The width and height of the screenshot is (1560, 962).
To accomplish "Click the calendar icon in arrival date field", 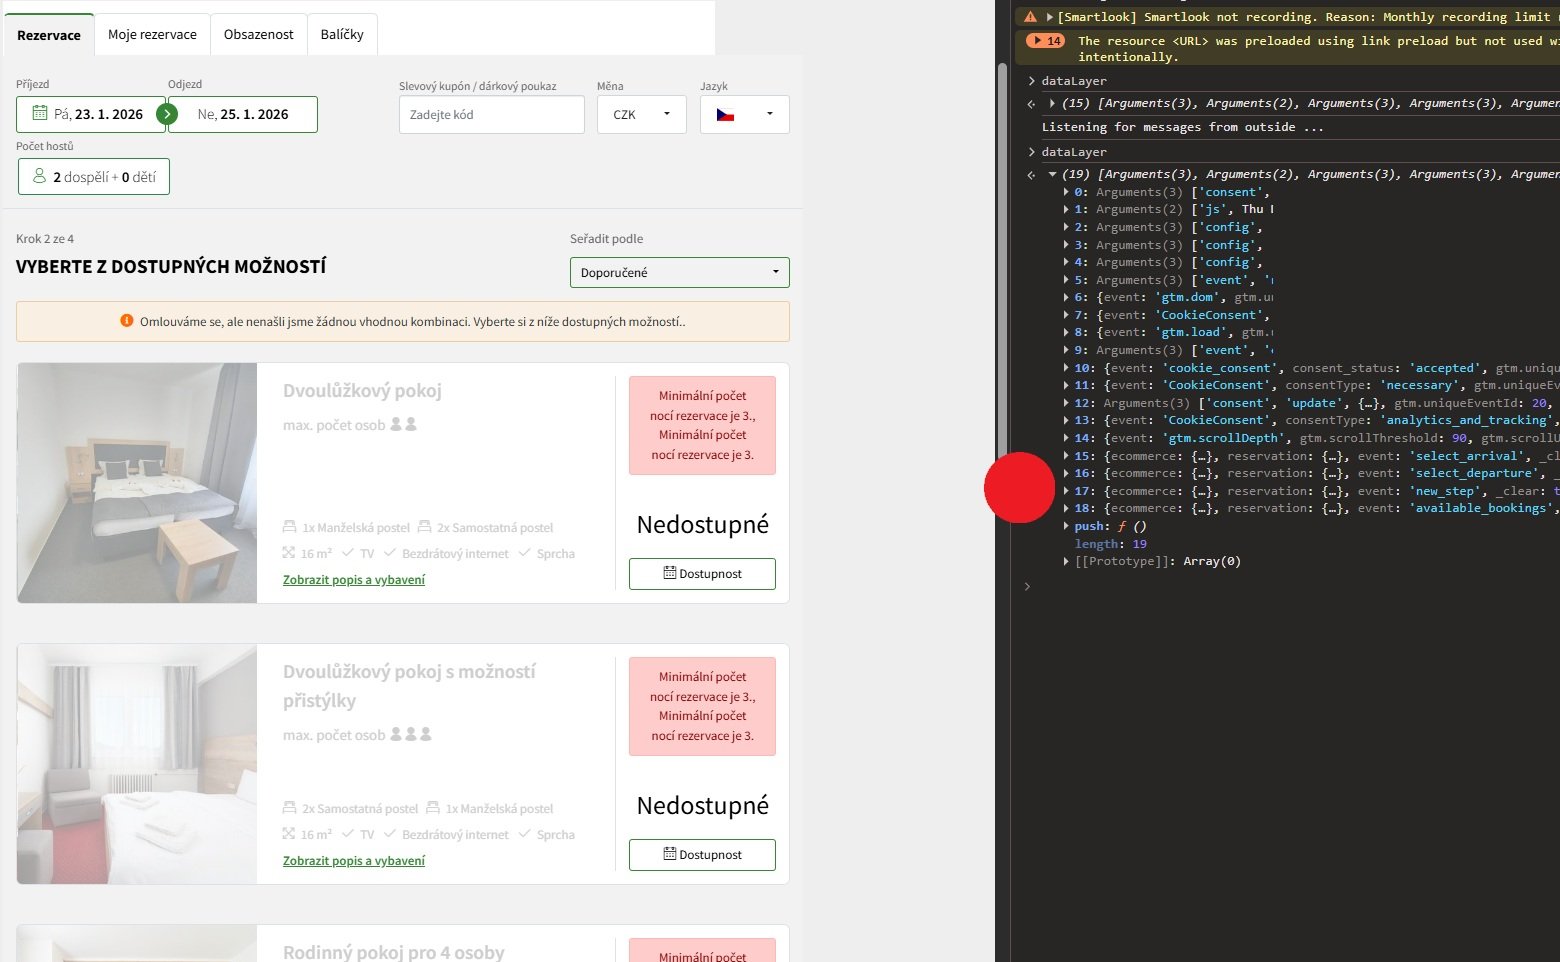I will [40, 114].
